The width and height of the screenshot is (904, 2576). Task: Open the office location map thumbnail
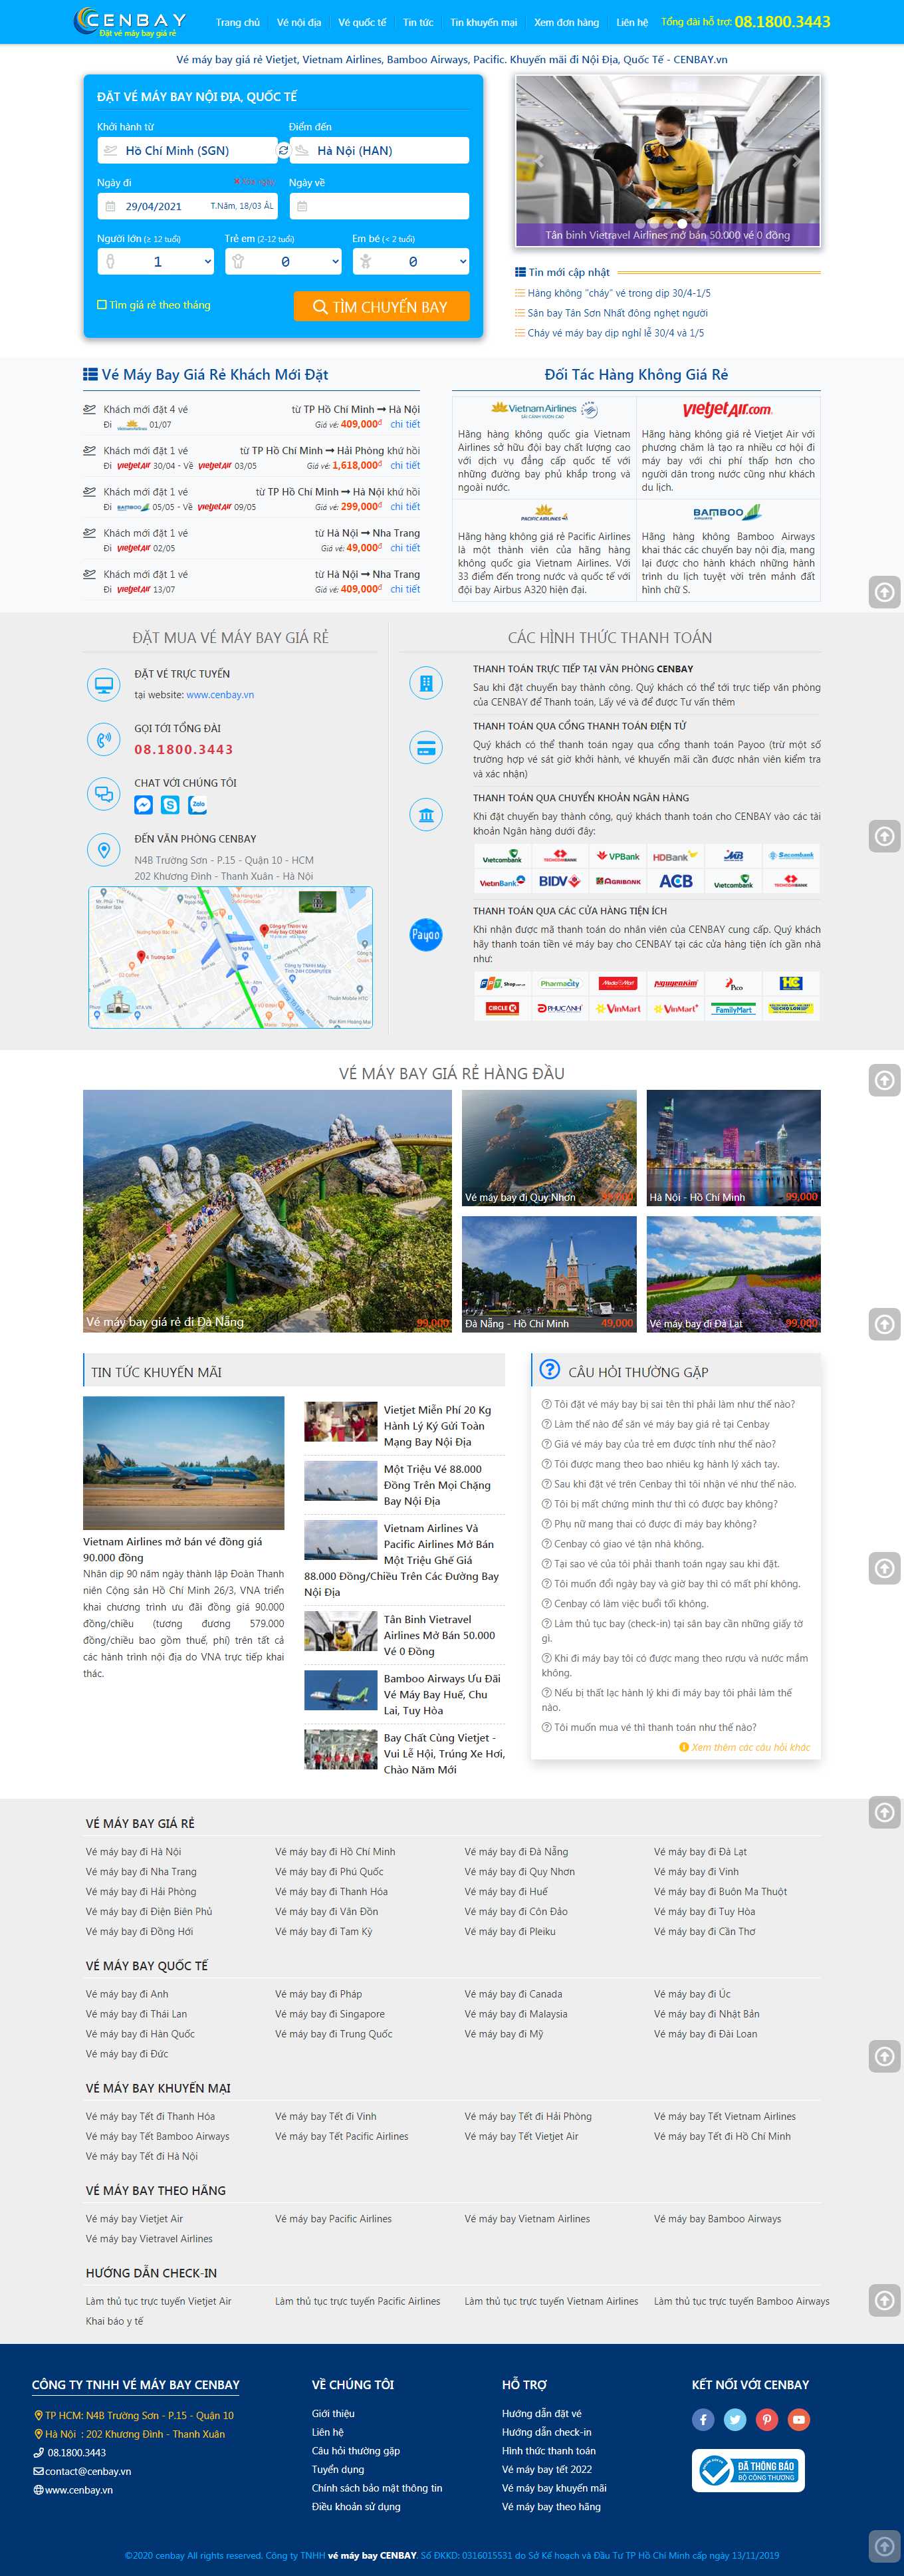[x=230, y=957]
